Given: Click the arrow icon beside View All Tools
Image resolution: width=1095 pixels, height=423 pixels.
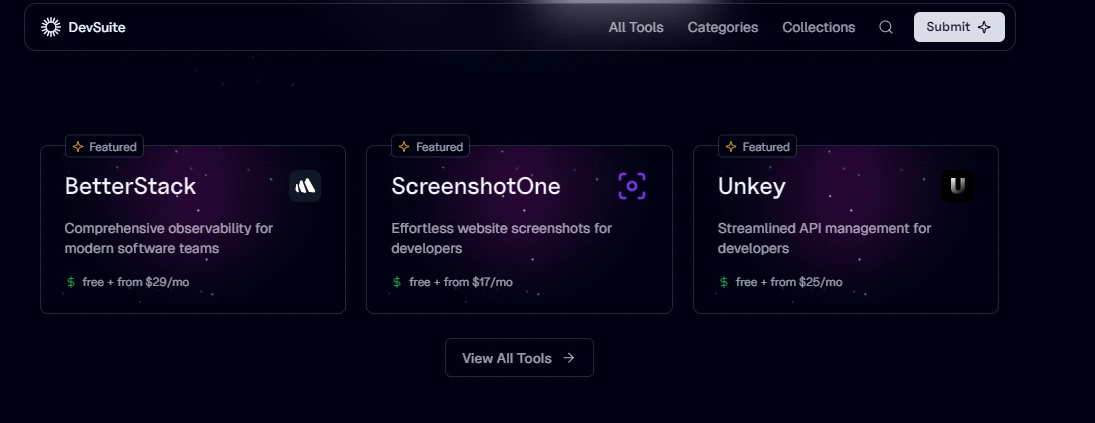Looking at the screenshot, I should pos(569,357).
